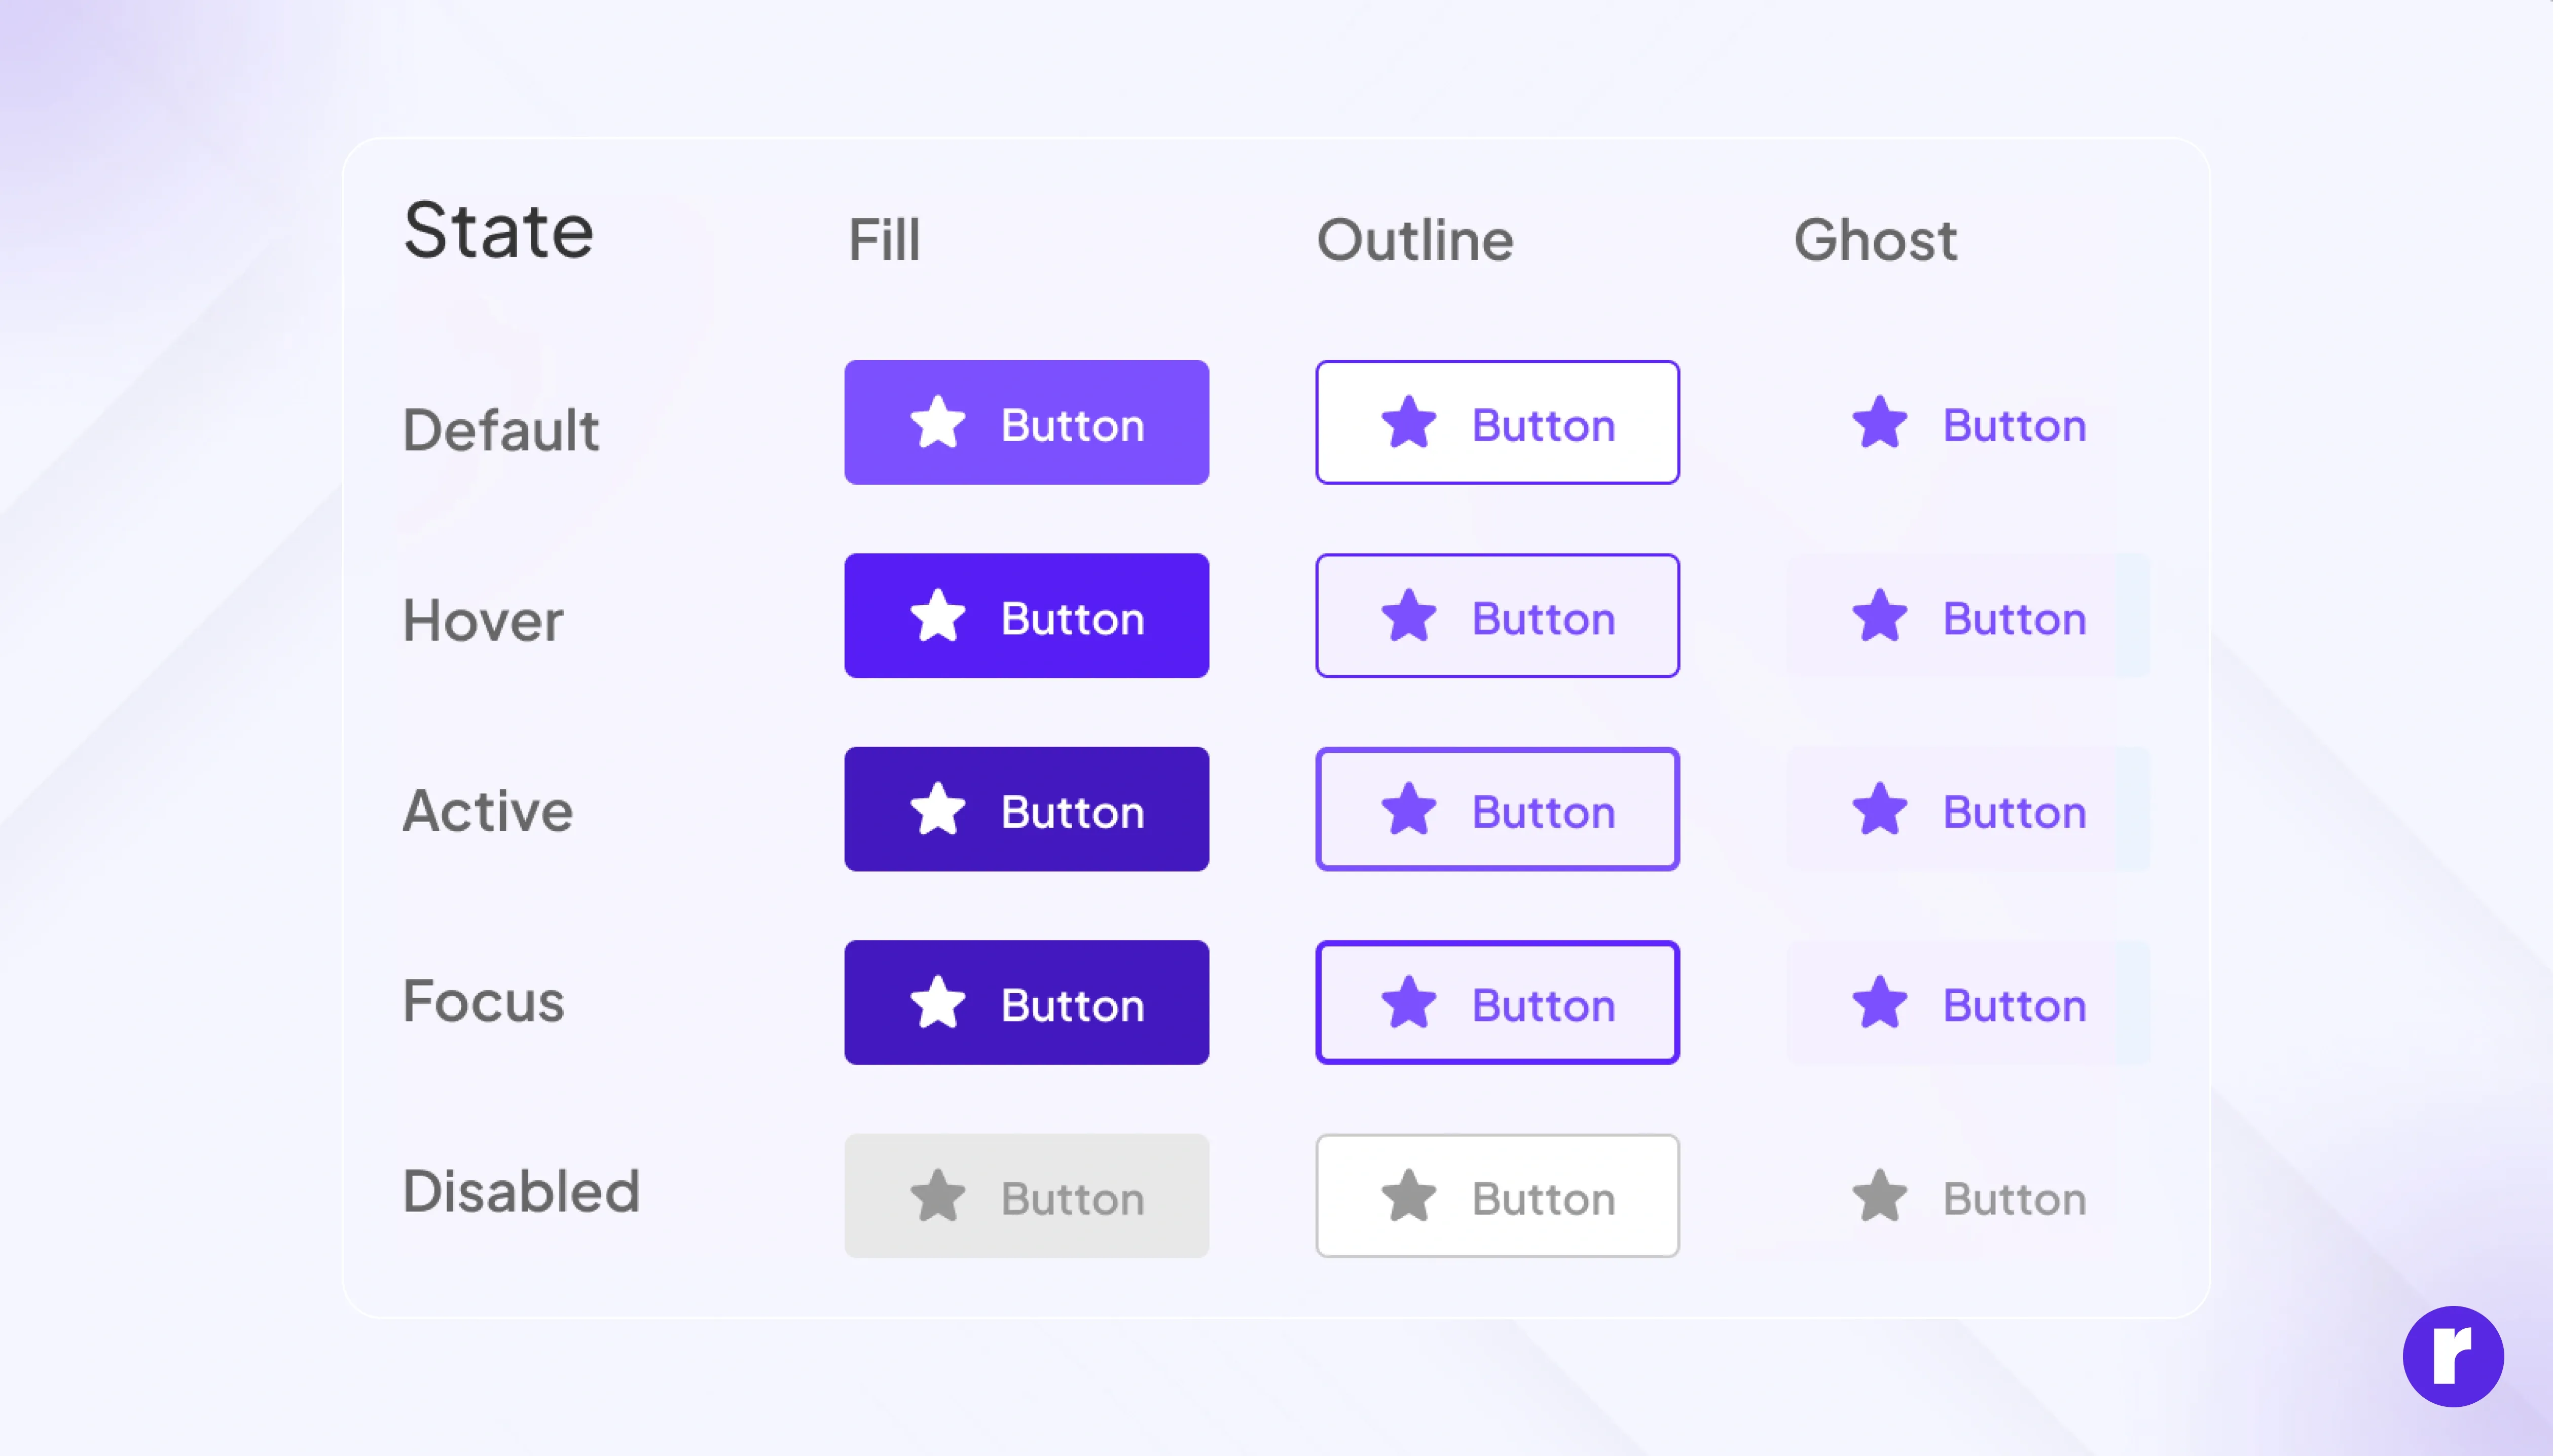Click the star icon in the Active Outline button
Image resolution: width=2553 pixels, height=1456 pixels.
[1408, 809]
